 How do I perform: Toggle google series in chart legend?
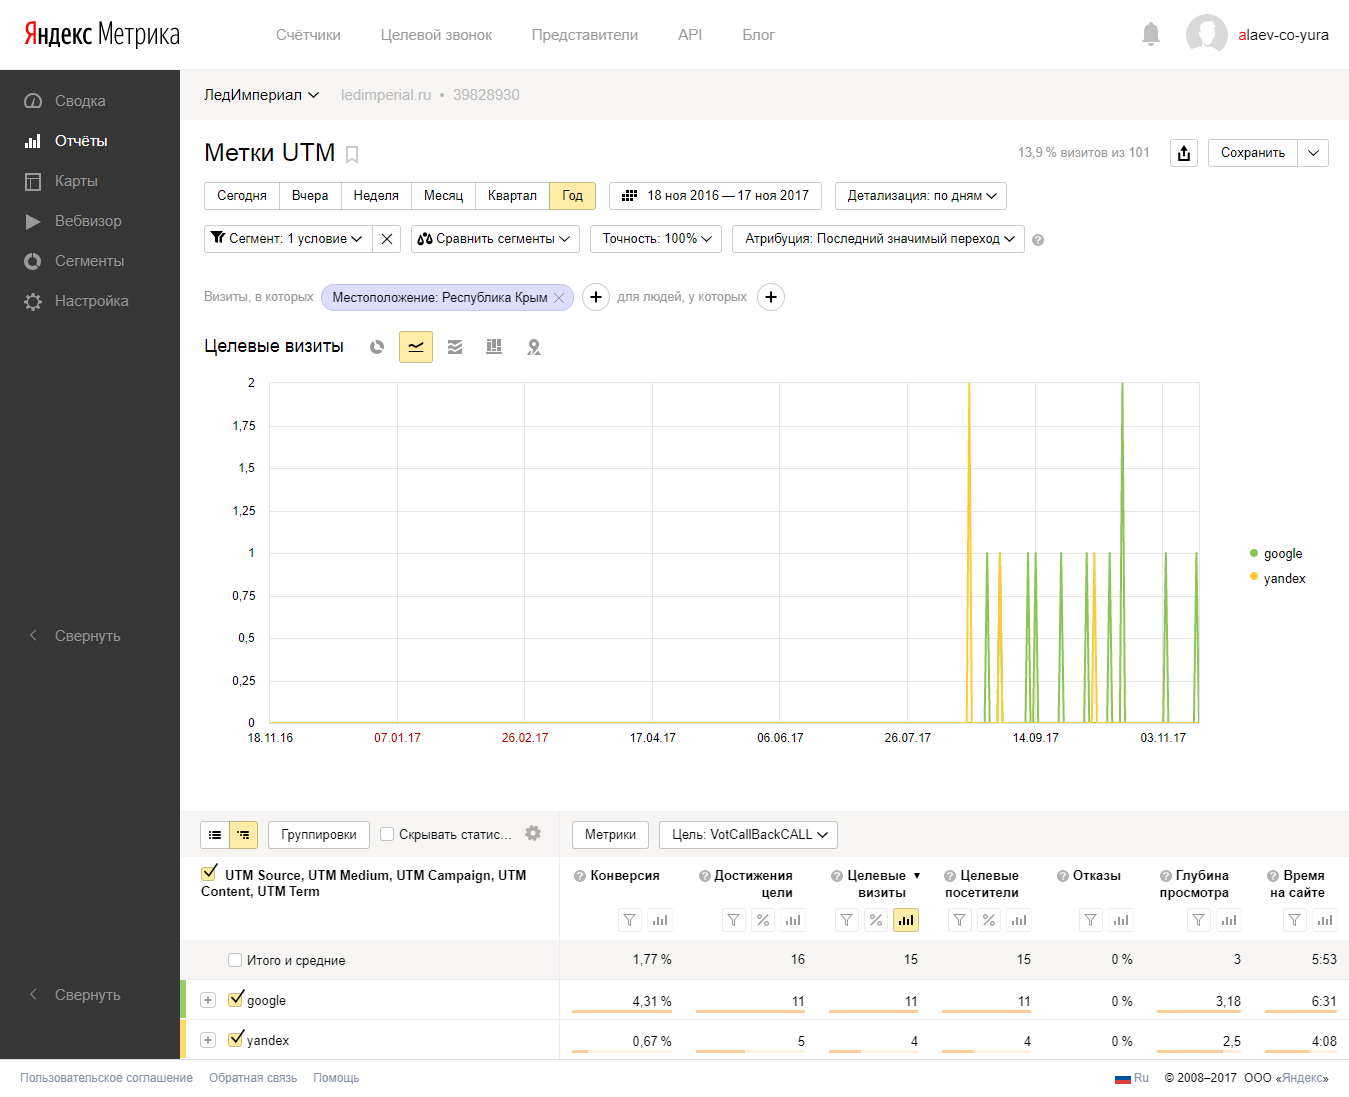(1276, 554)
